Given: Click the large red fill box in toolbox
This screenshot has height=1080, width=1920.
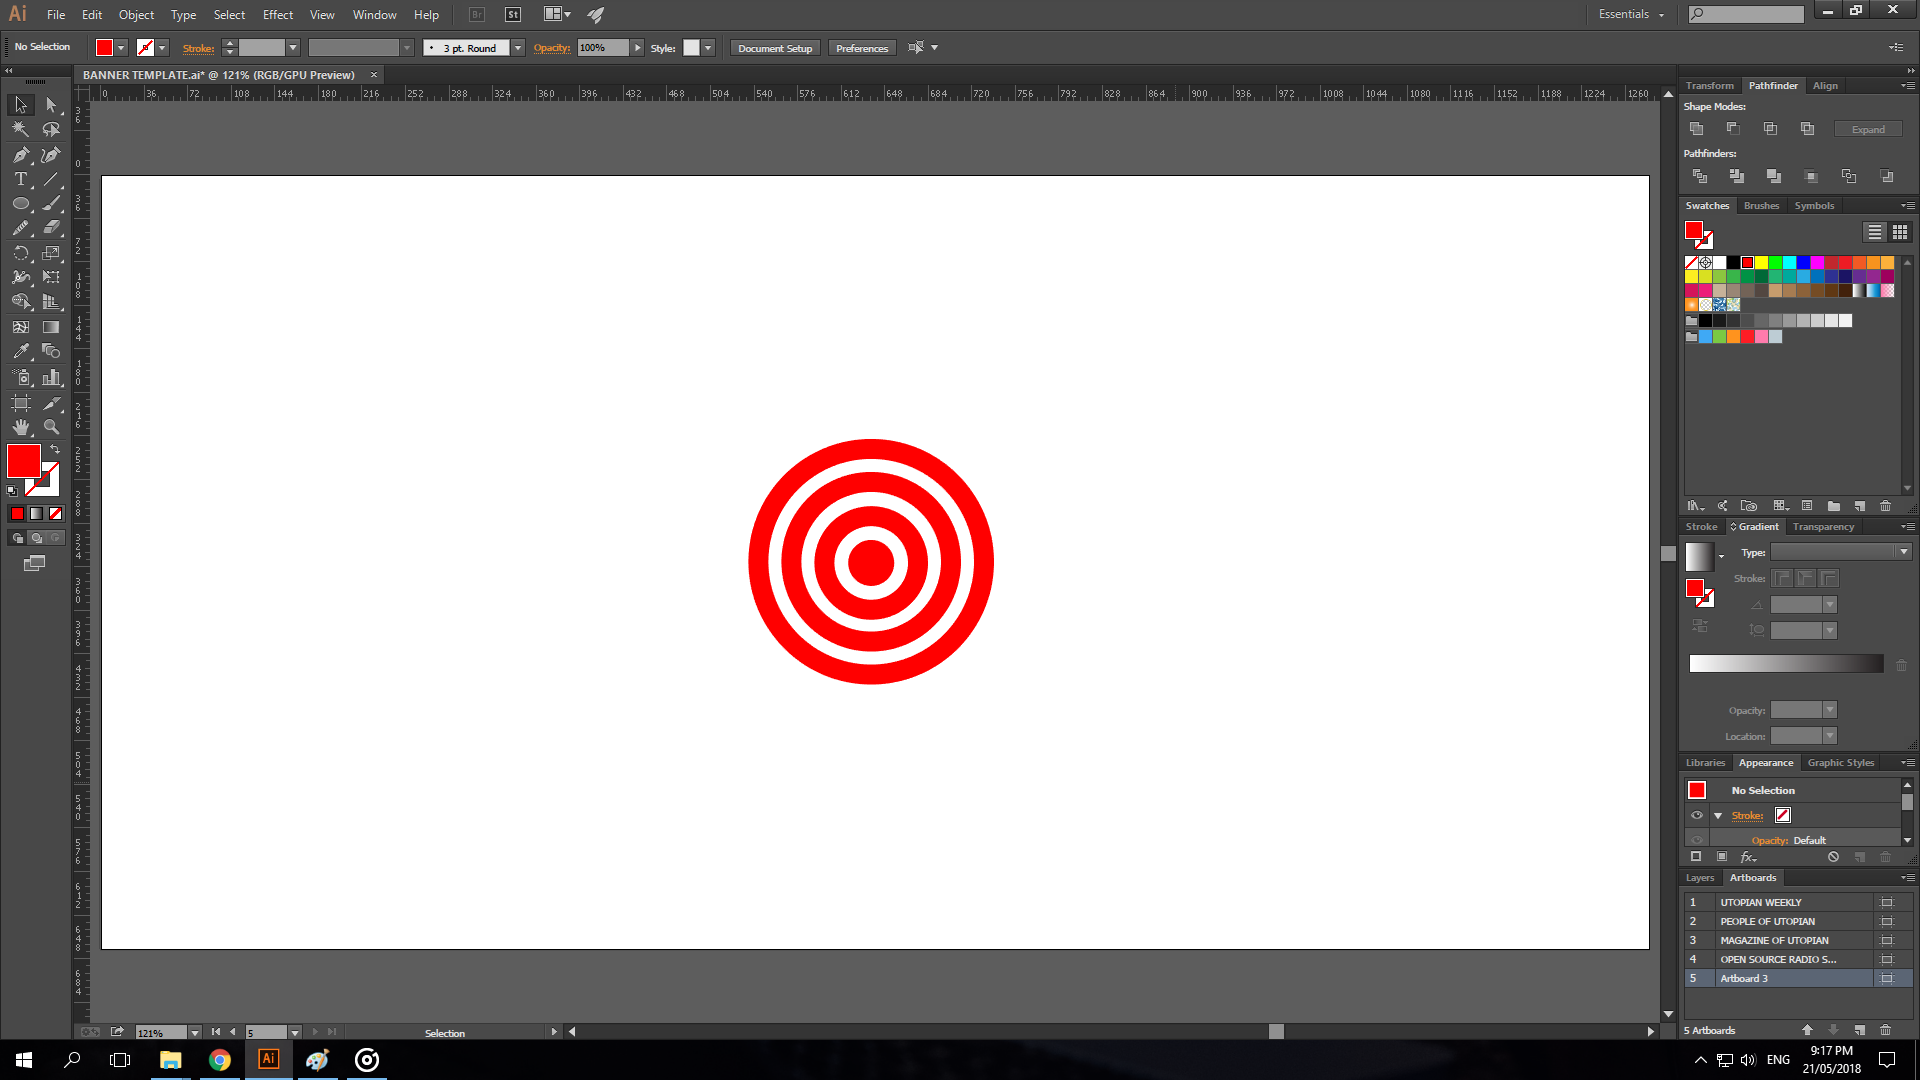Looking at the screenshot, I should 23,461.
